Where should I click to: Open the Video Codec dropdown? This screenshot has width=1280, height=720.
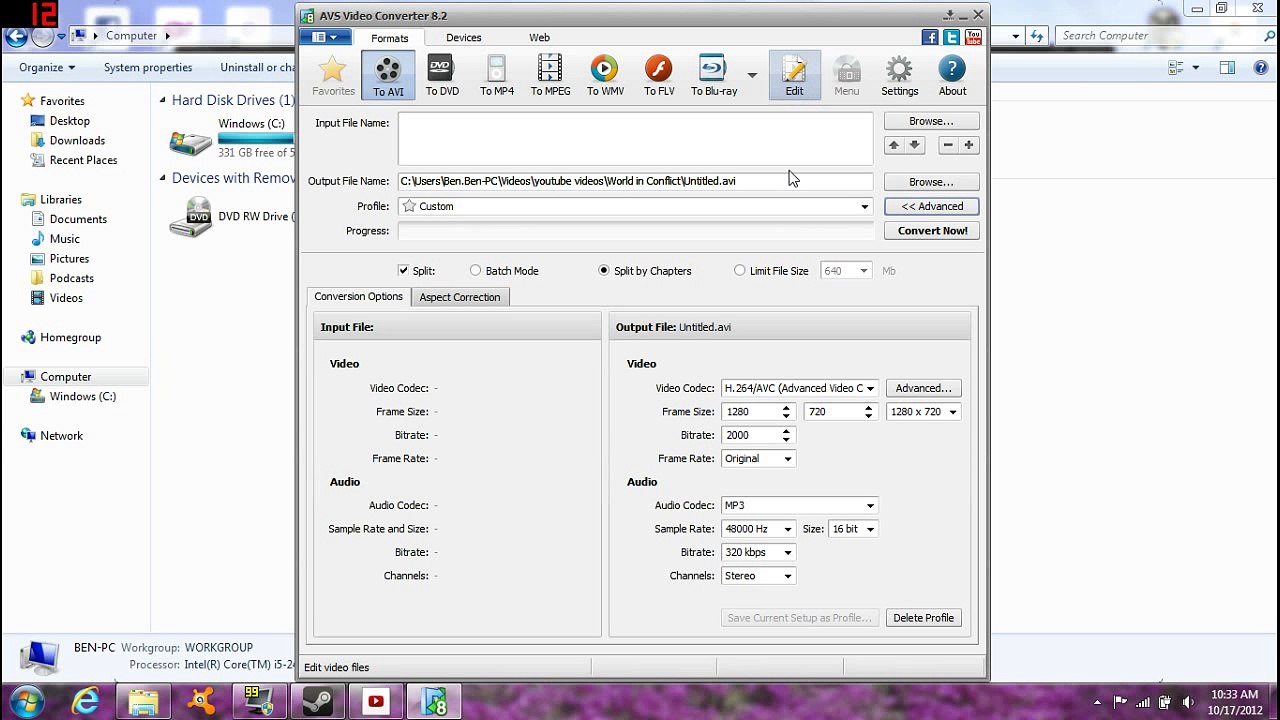[799, 388]
